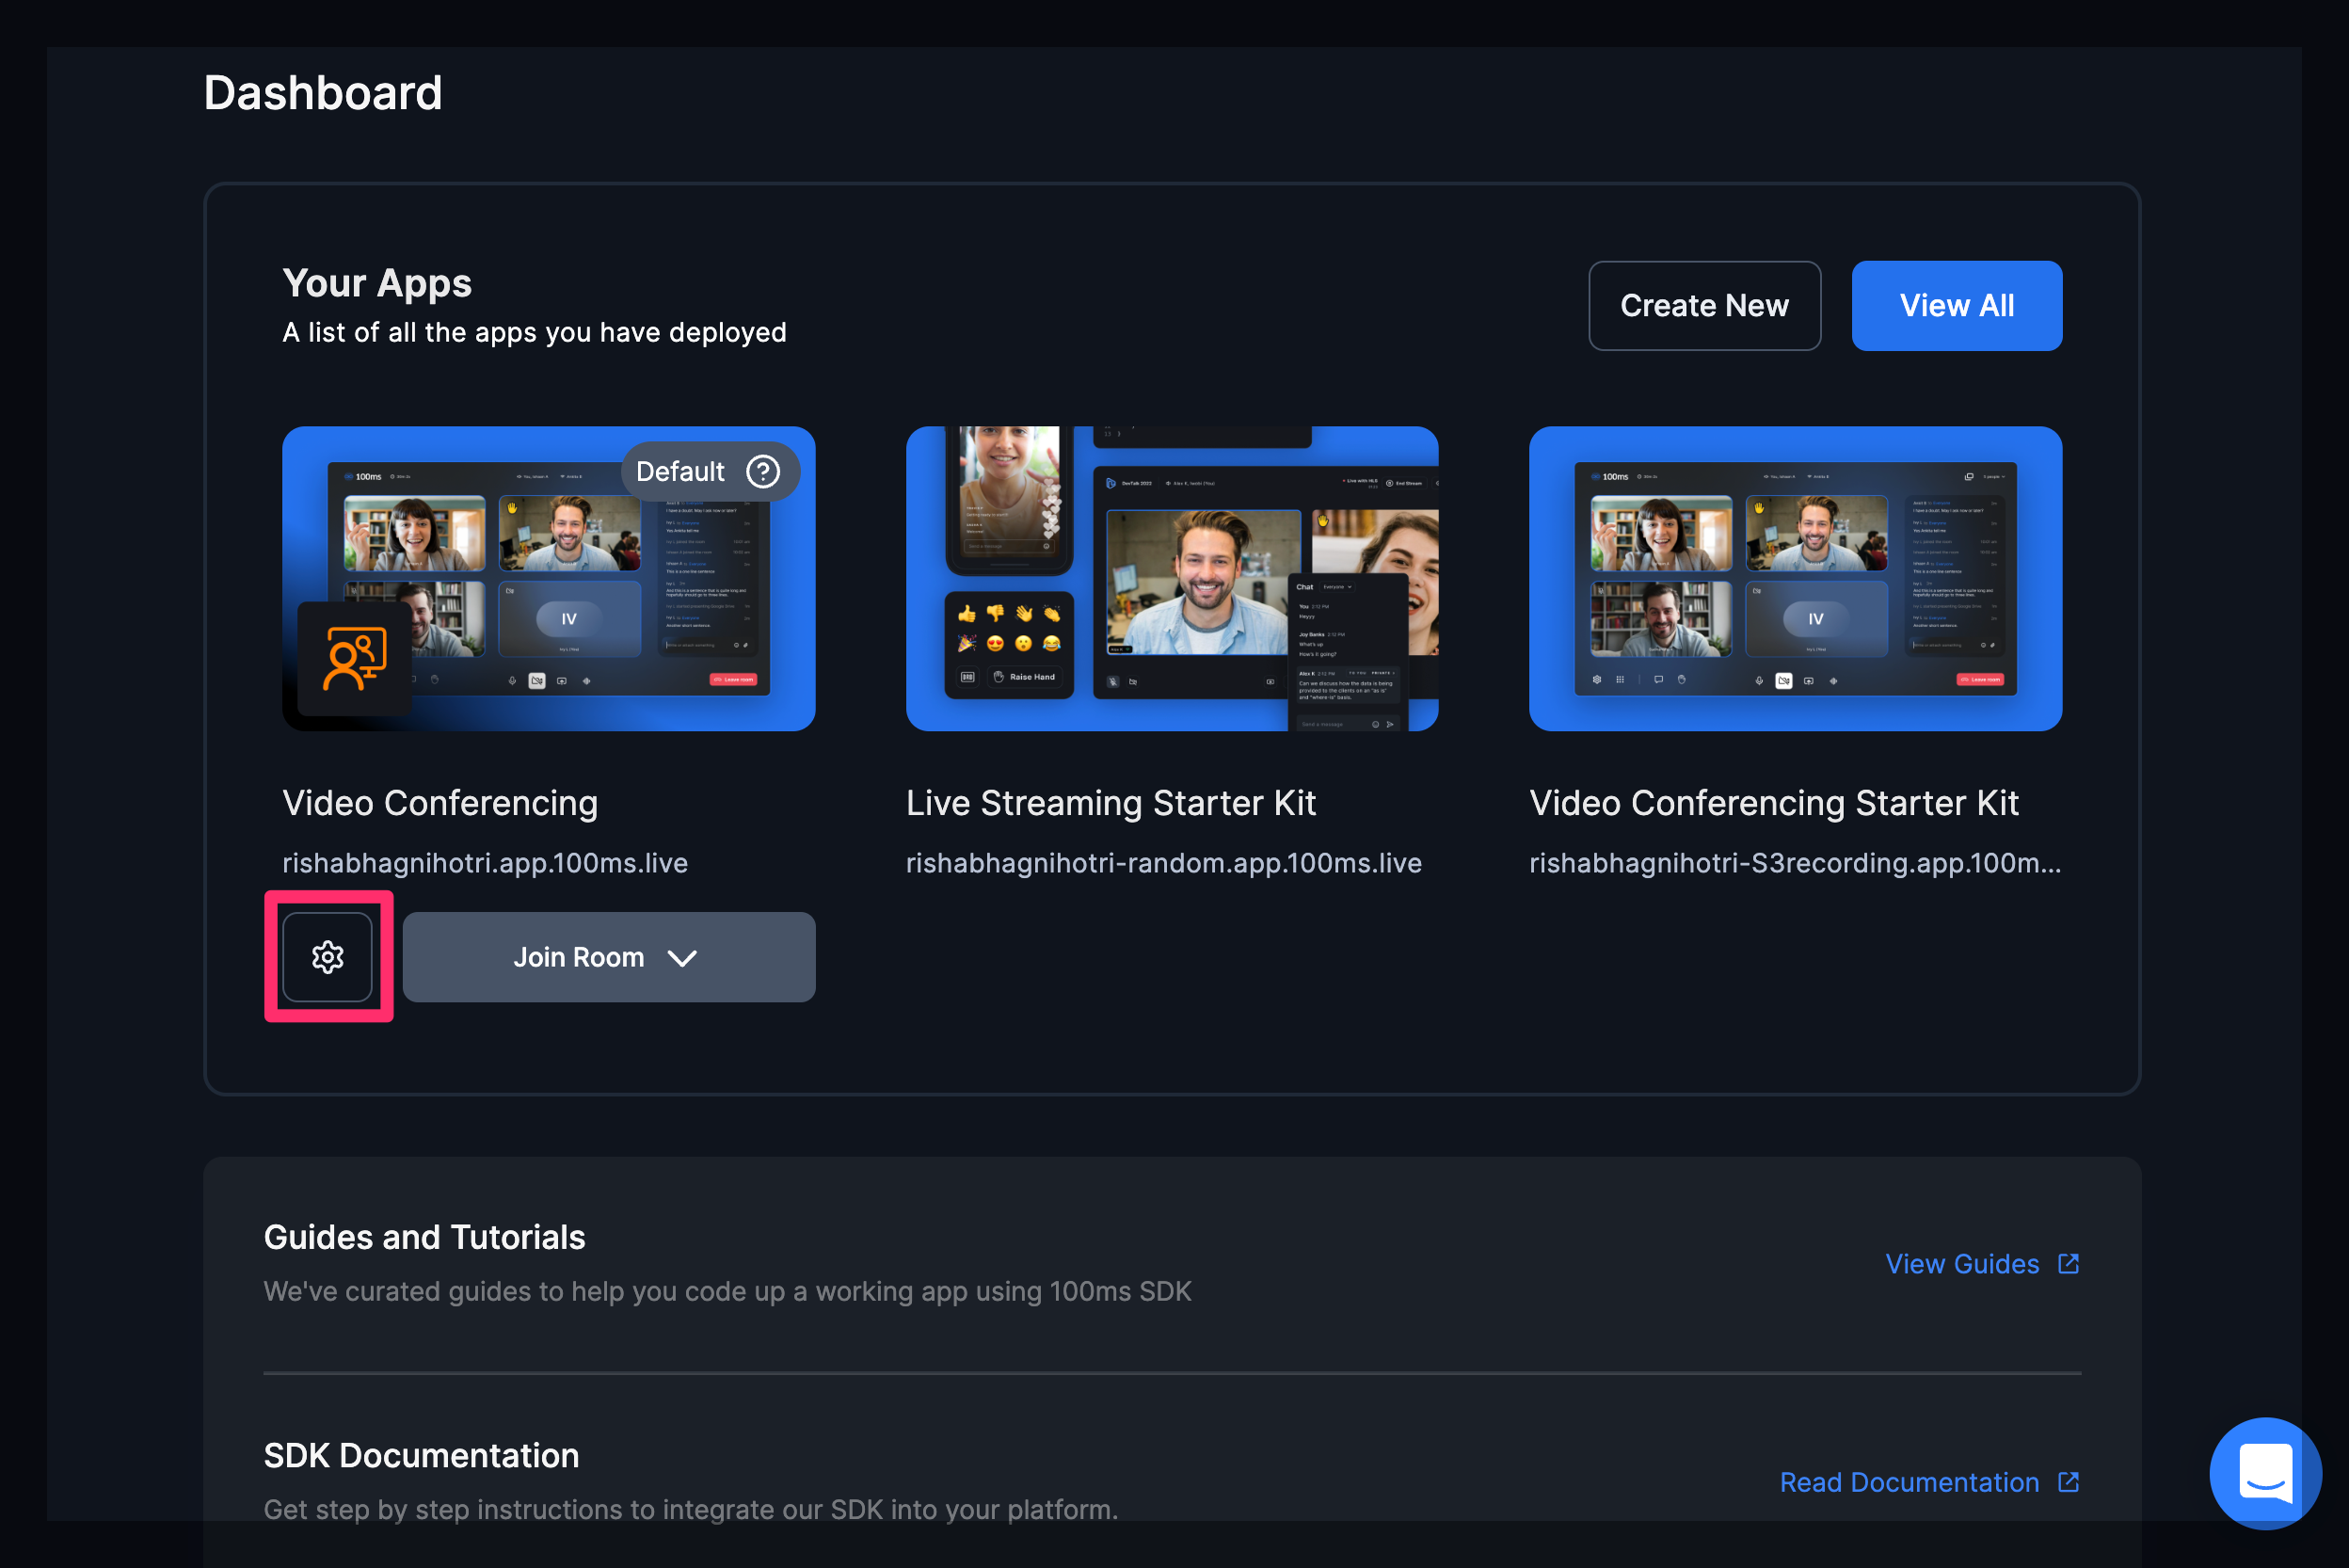
Task: Click the Create New button
Action: [1704, 306]
